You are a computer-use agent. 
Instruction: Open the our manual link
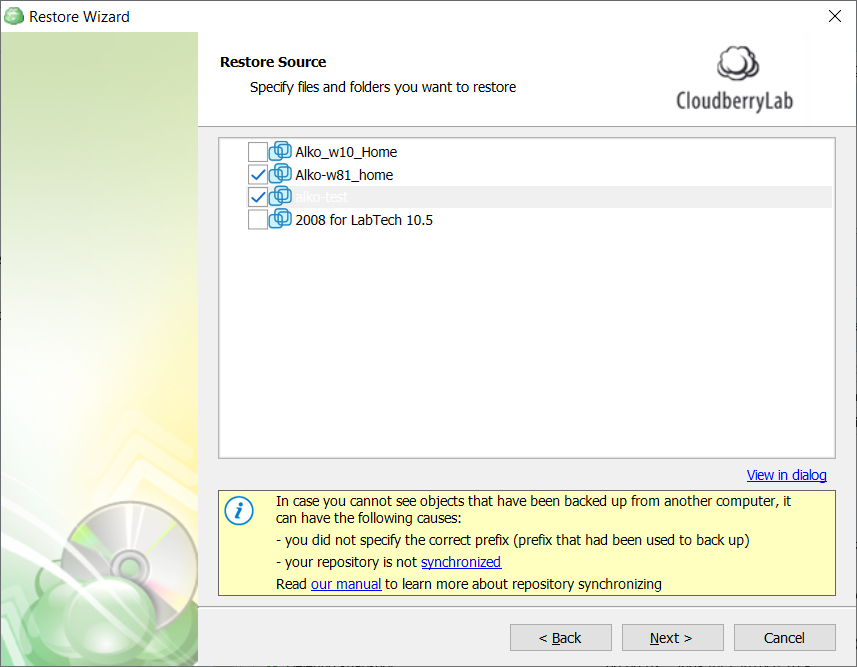346,584
